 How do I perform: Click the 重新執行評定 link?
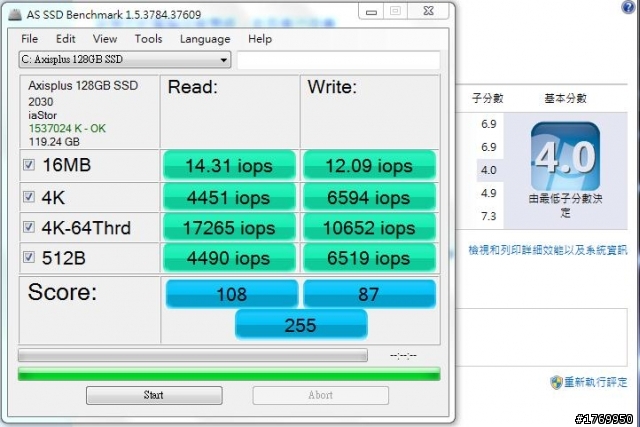[596, 382]
